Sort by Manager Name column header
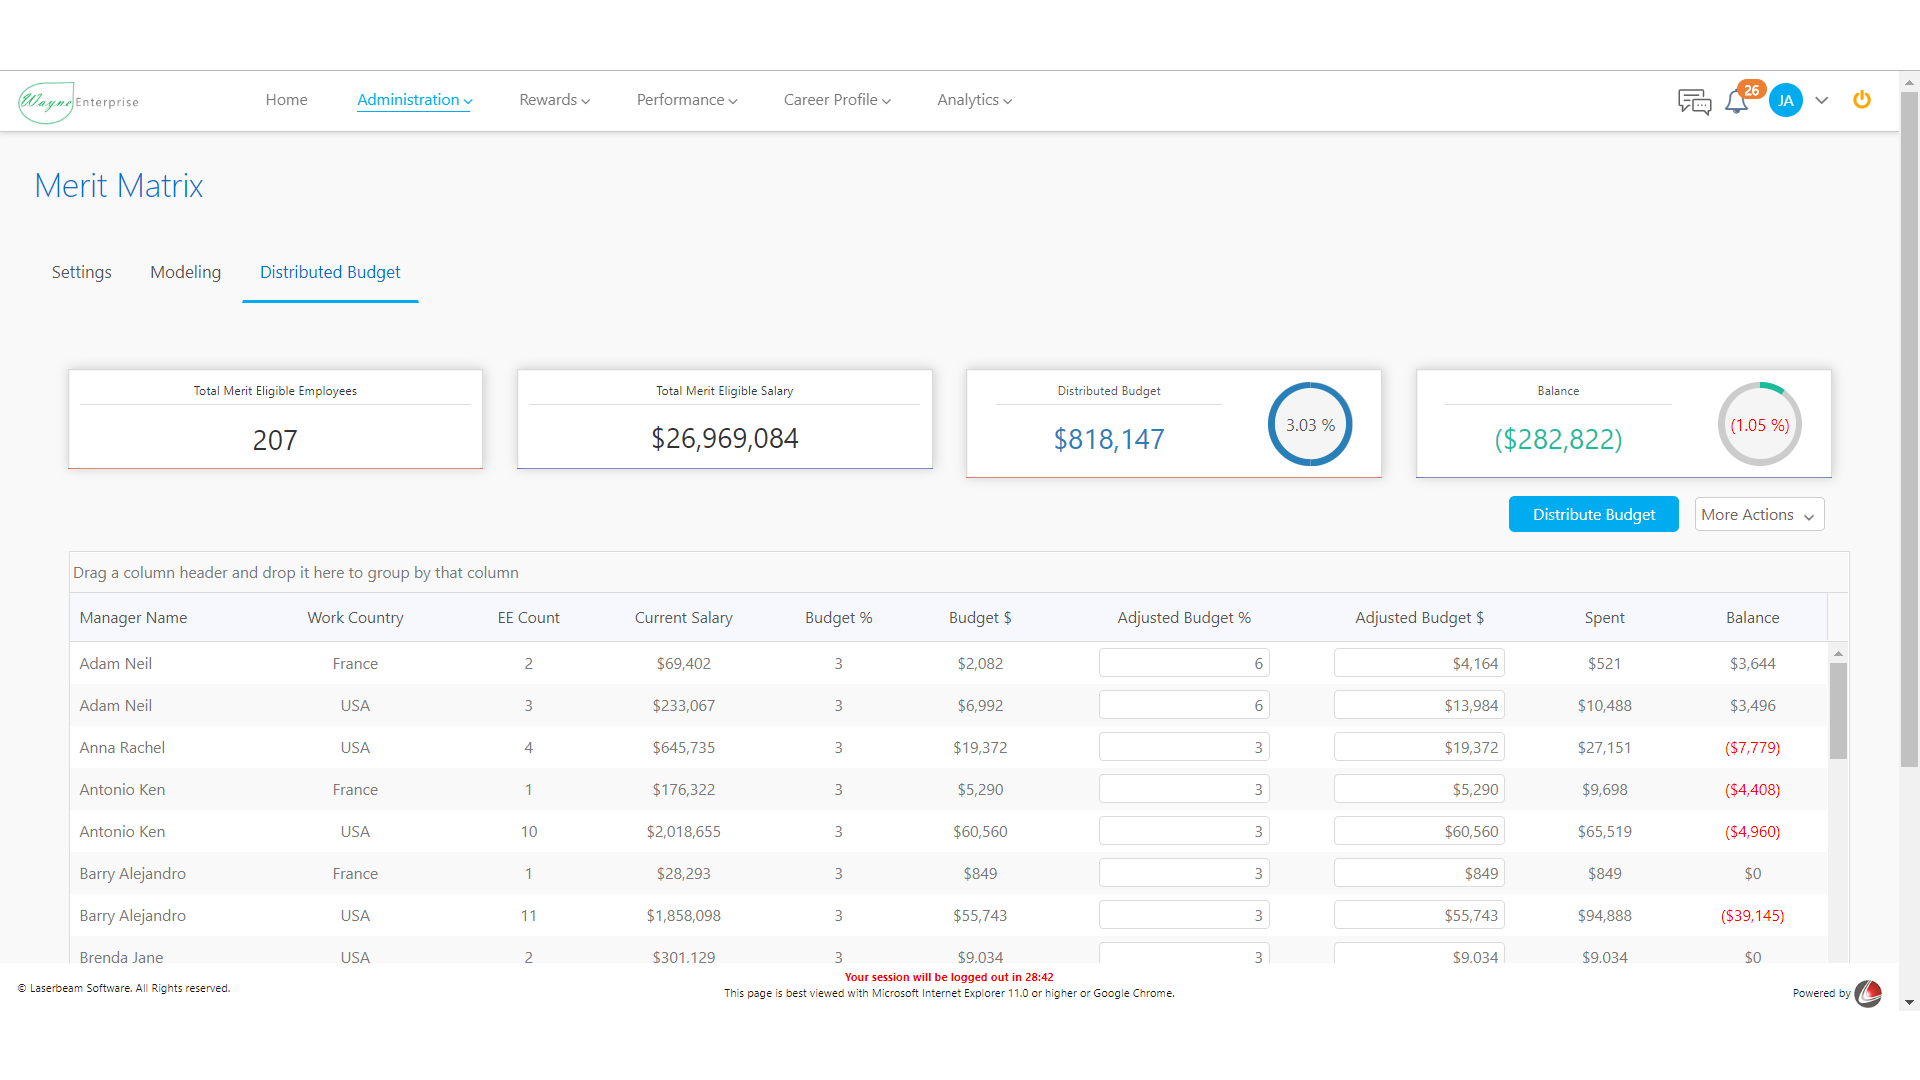Viewport: 1920px width, 1080px height. point(133,618)
